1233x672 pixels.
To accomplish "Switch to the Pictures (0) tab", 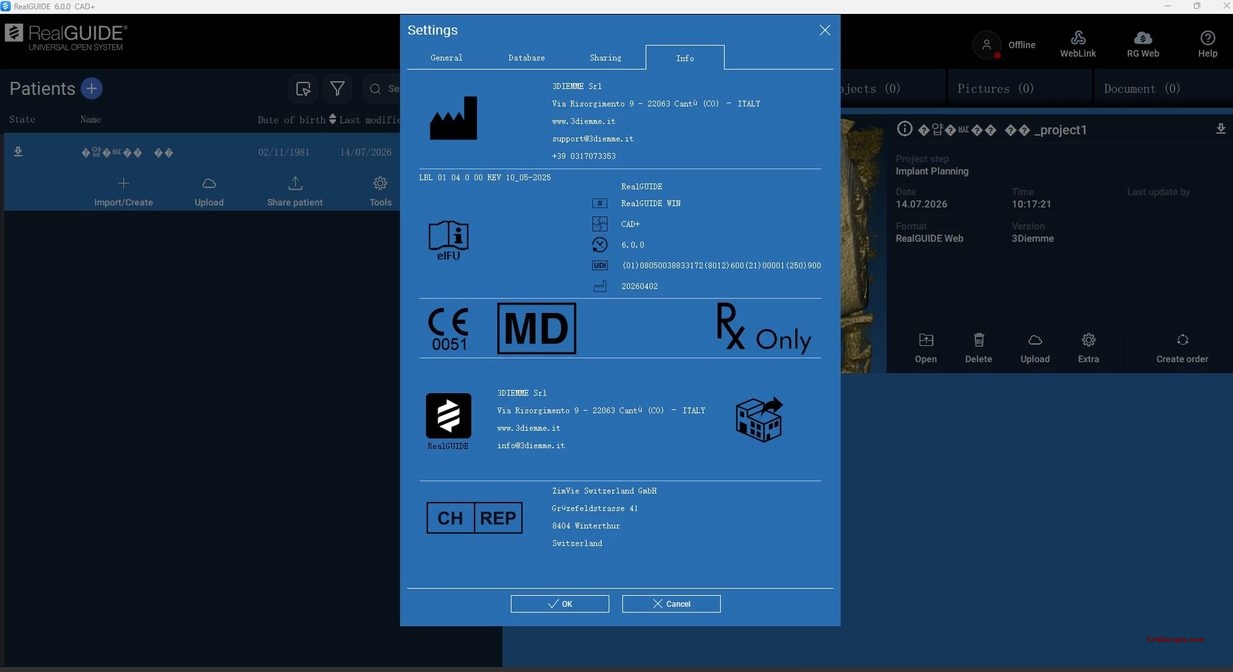I will pos(996,89).
